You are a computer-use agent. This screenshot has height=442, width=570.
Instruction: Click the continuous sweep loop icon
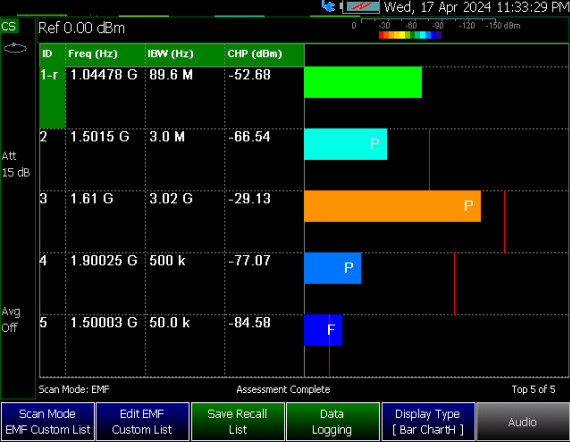pyautogui.click(x=15, y=48)
